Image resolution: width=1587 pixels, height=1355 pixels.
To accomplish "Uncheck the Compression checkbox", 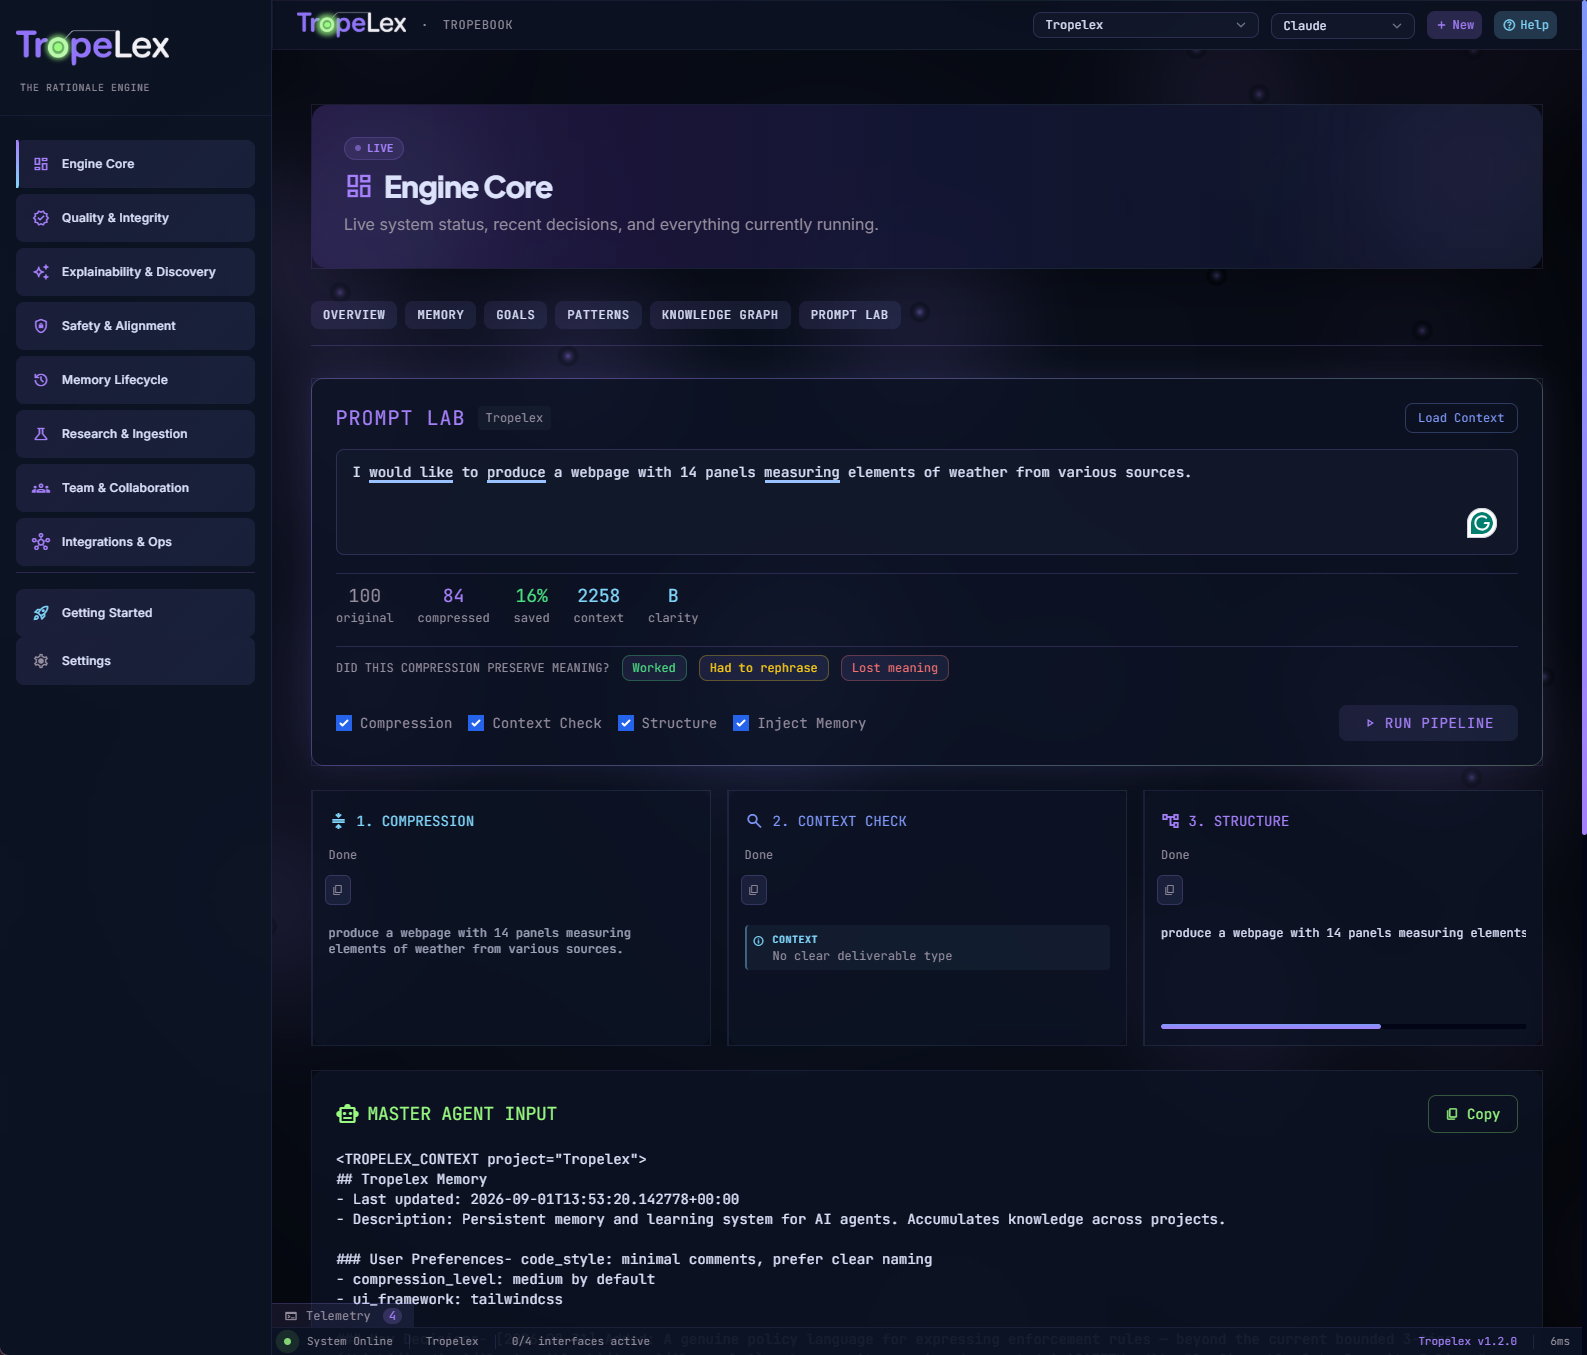I will click(344, 723).
